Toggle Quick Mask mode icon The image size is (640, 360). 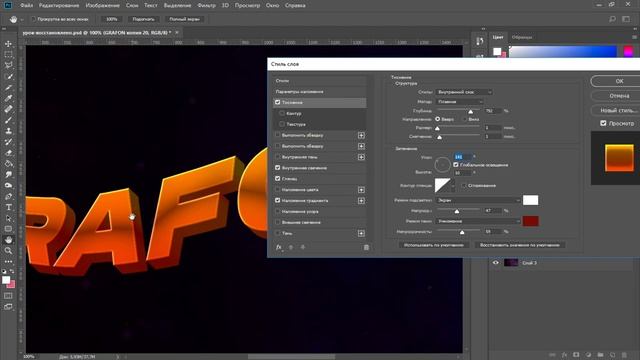pos(8,296)
